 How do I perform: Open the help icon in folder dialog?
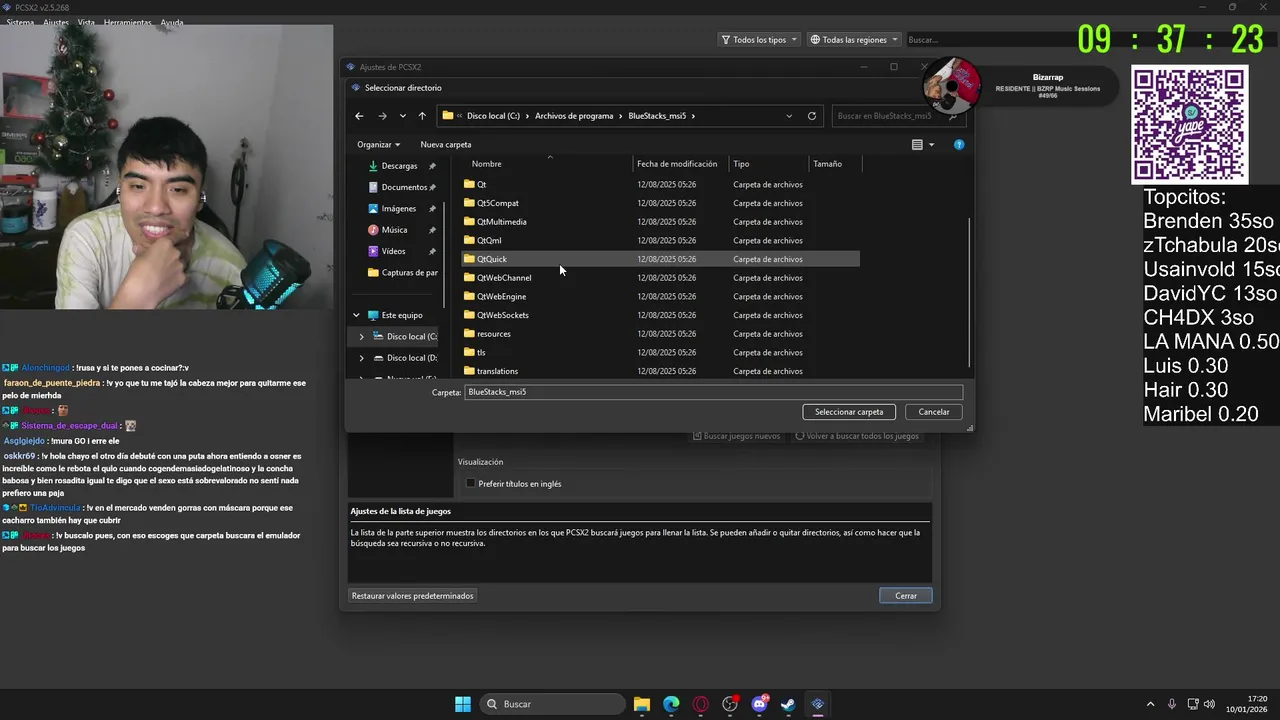coord(959,145)
